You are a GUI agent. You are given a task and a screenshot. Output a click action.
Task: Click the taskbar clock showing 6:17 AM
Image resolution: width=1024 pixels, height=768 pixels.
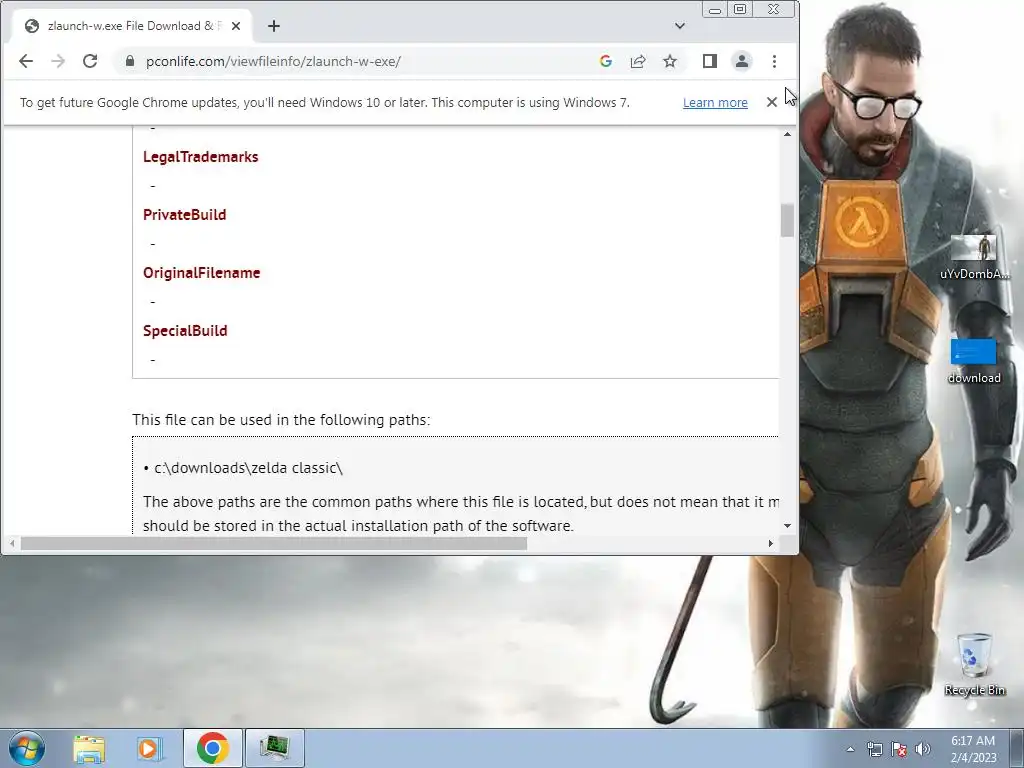click(x=973, y=749)
